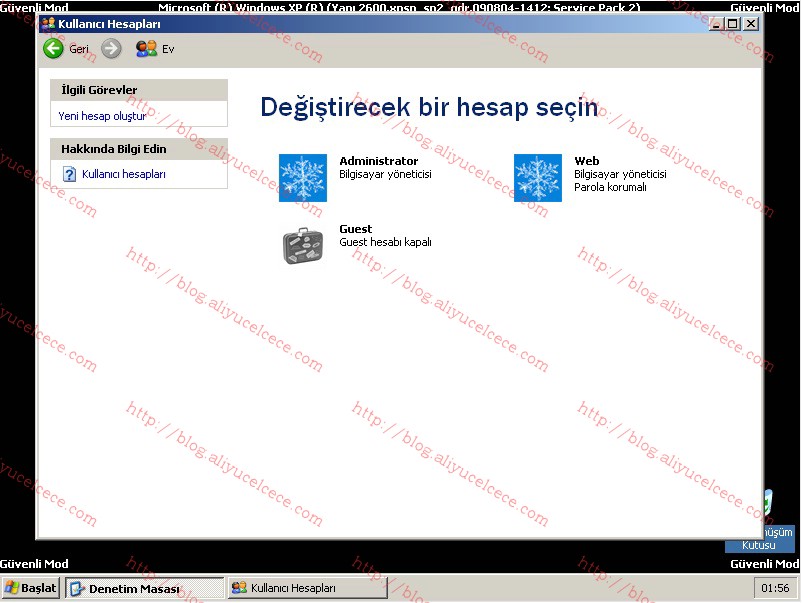This screenshot has height=603, width=802.
Task: Choose the Web account name
Action: coord(587,161)
